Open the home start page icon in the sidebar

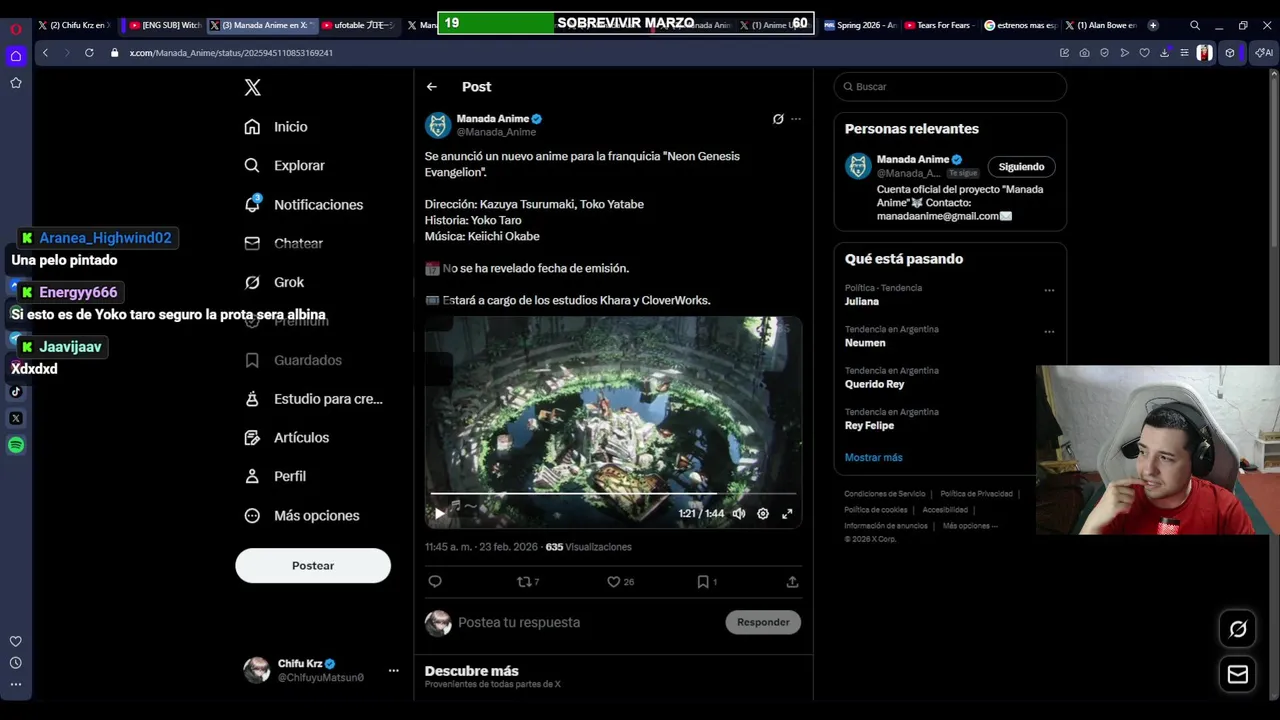(16, 56)
